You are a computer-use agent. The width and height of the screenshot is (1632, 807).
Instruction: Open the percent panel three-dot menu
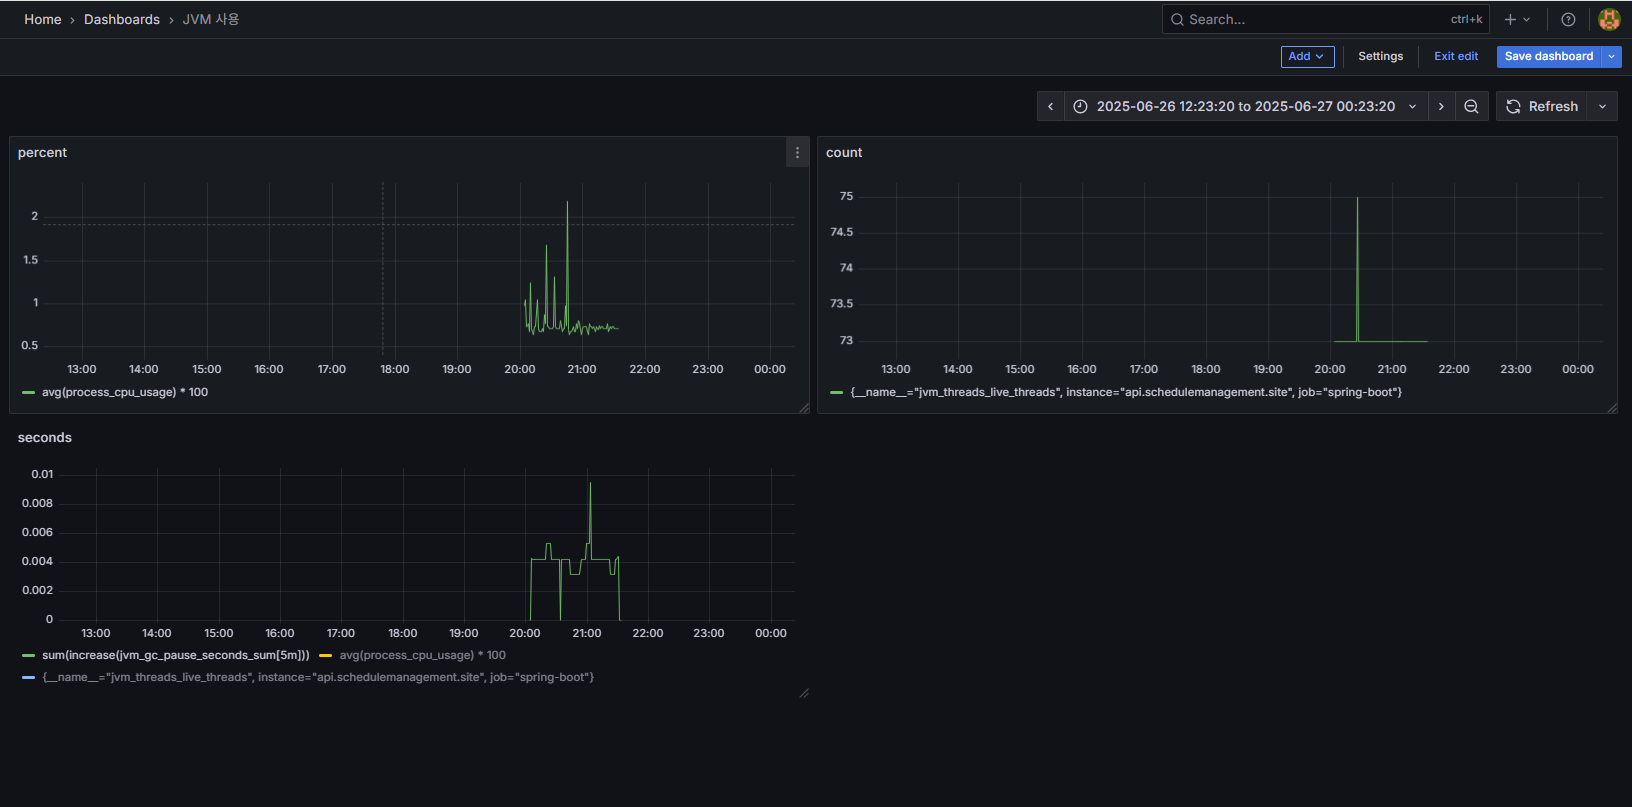[797, 153]
